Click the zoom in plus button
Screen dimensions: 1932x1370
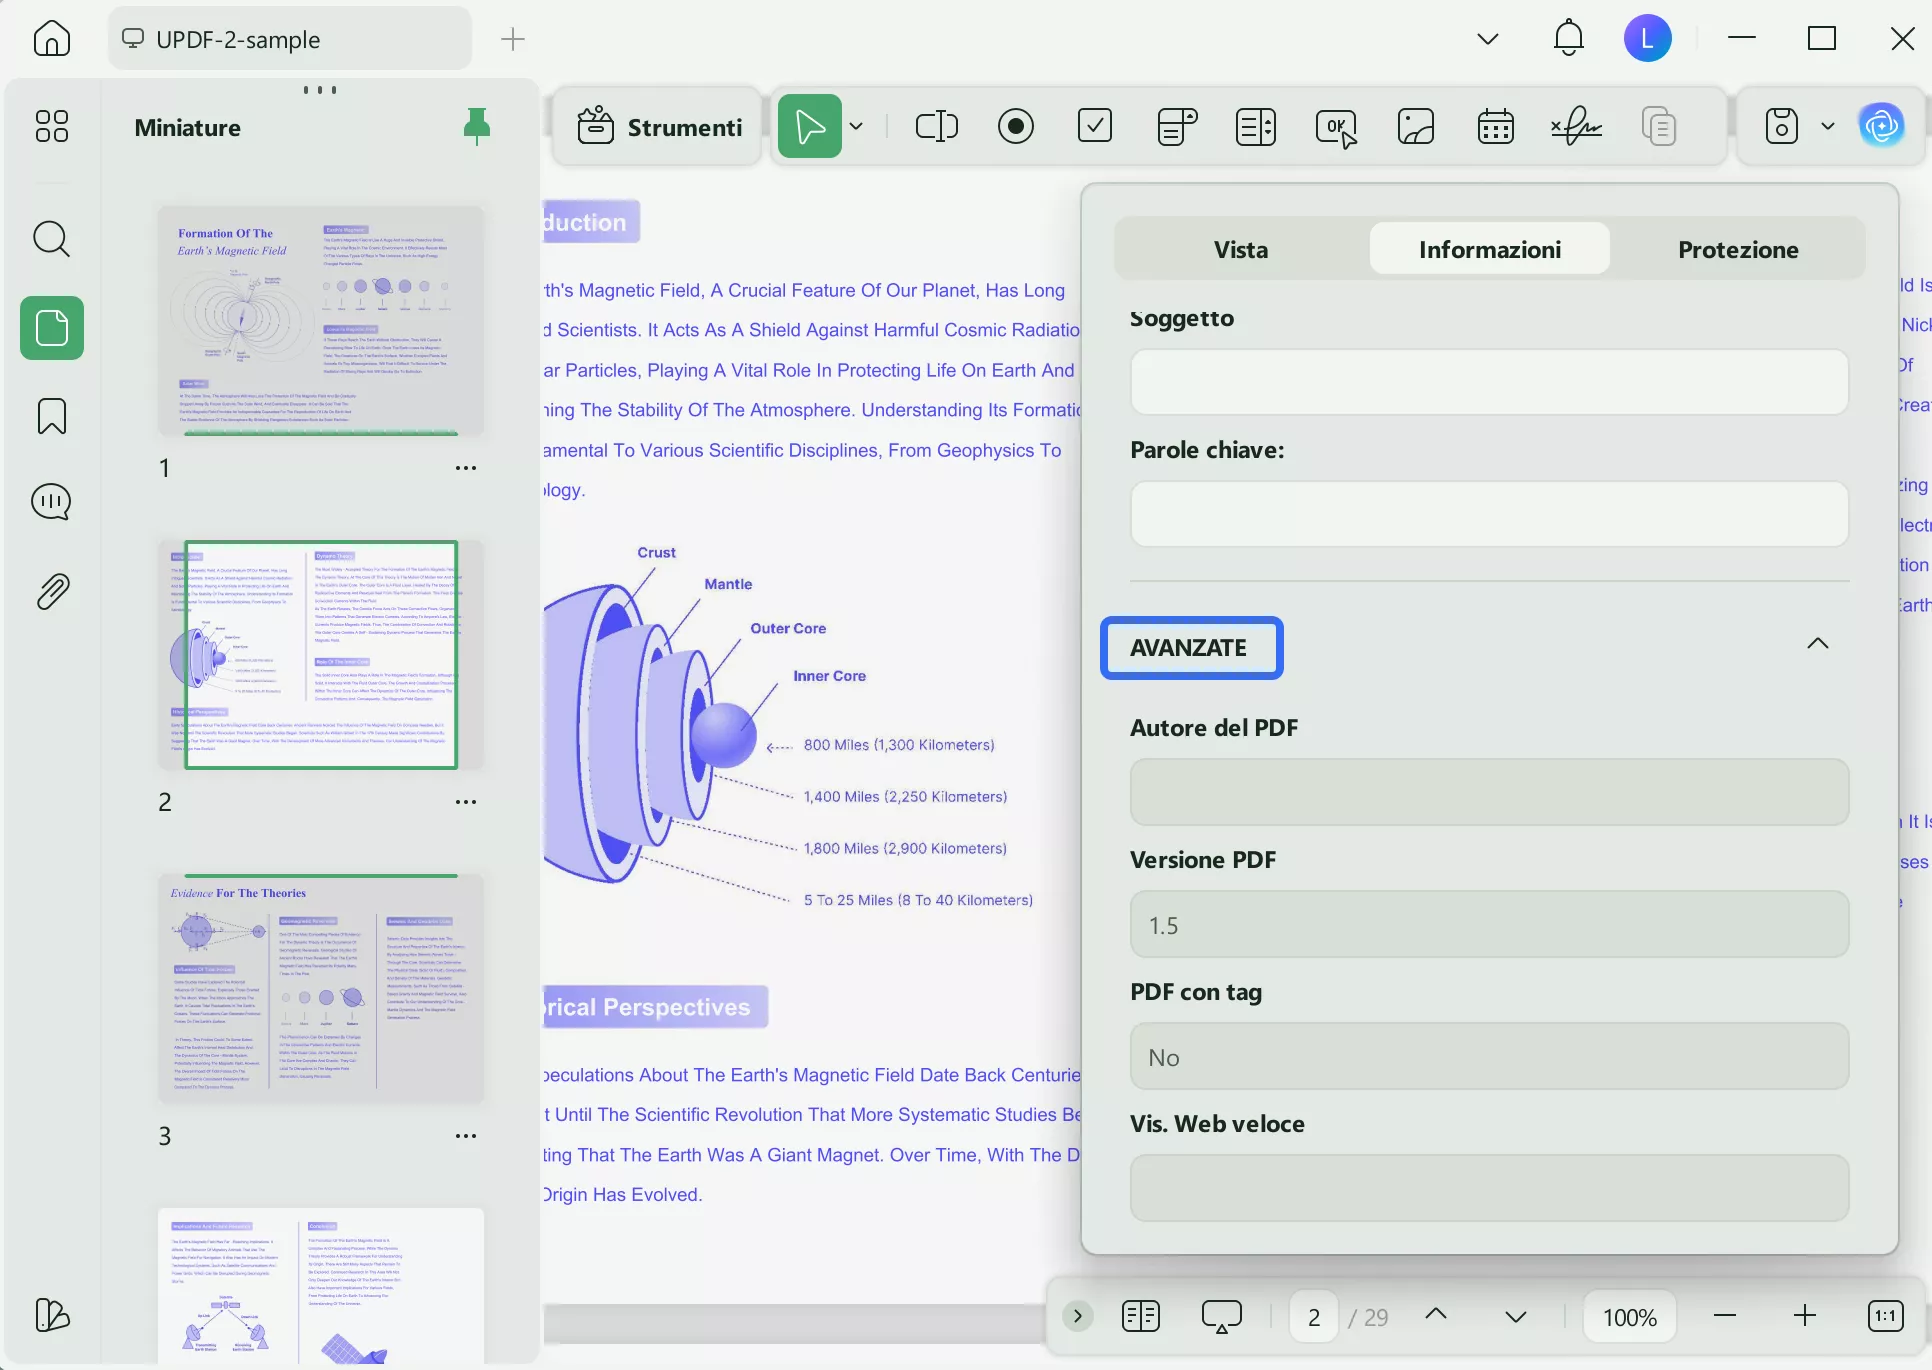(1804, 1316)
